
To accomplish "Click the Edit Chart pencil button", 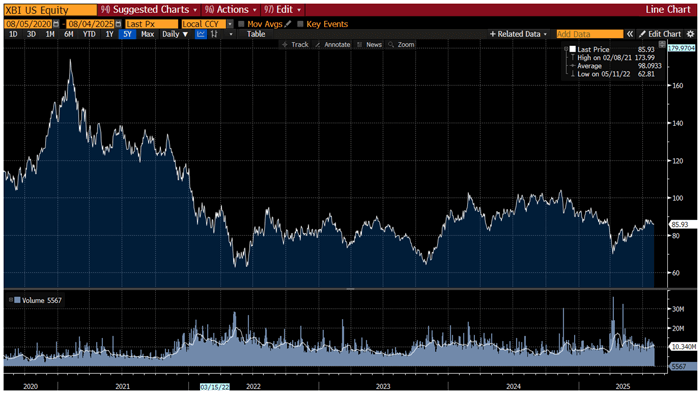I will tap(660, 34).
